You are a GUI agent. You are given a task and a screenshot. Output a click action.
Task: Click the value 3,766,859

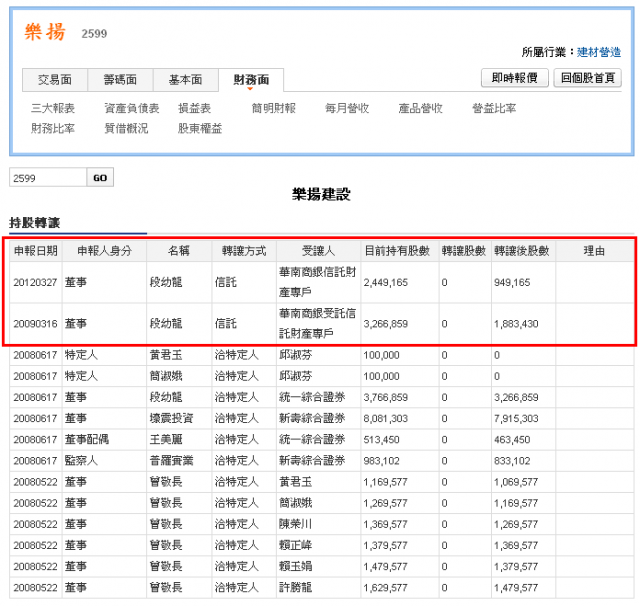click(x=386, y=397)
